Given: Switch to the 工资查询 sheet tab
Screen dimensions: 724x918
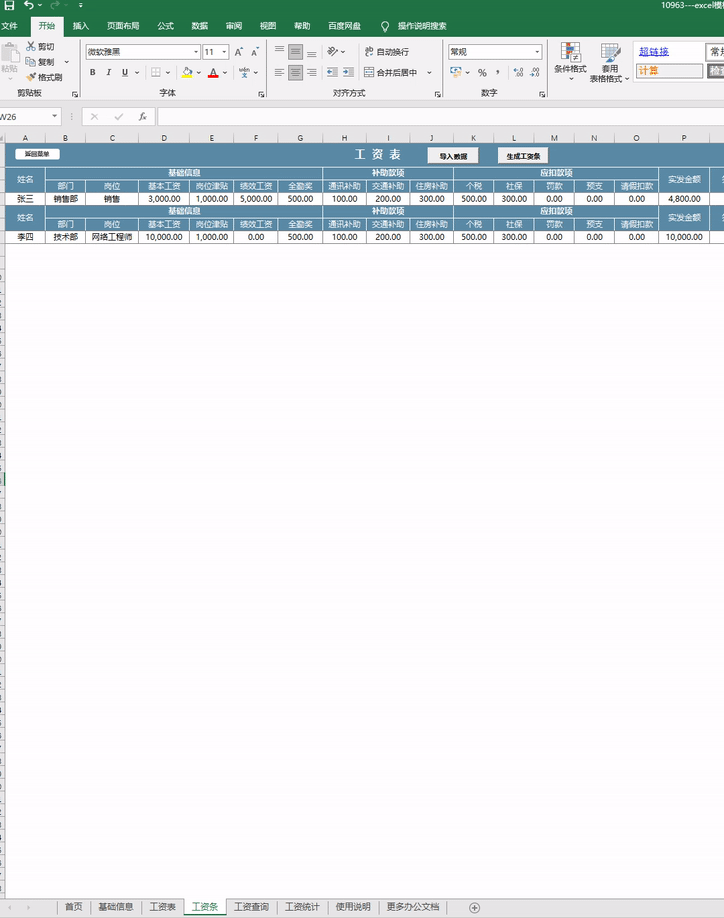Looking at the screenshot, I should [x=251, y=907].
